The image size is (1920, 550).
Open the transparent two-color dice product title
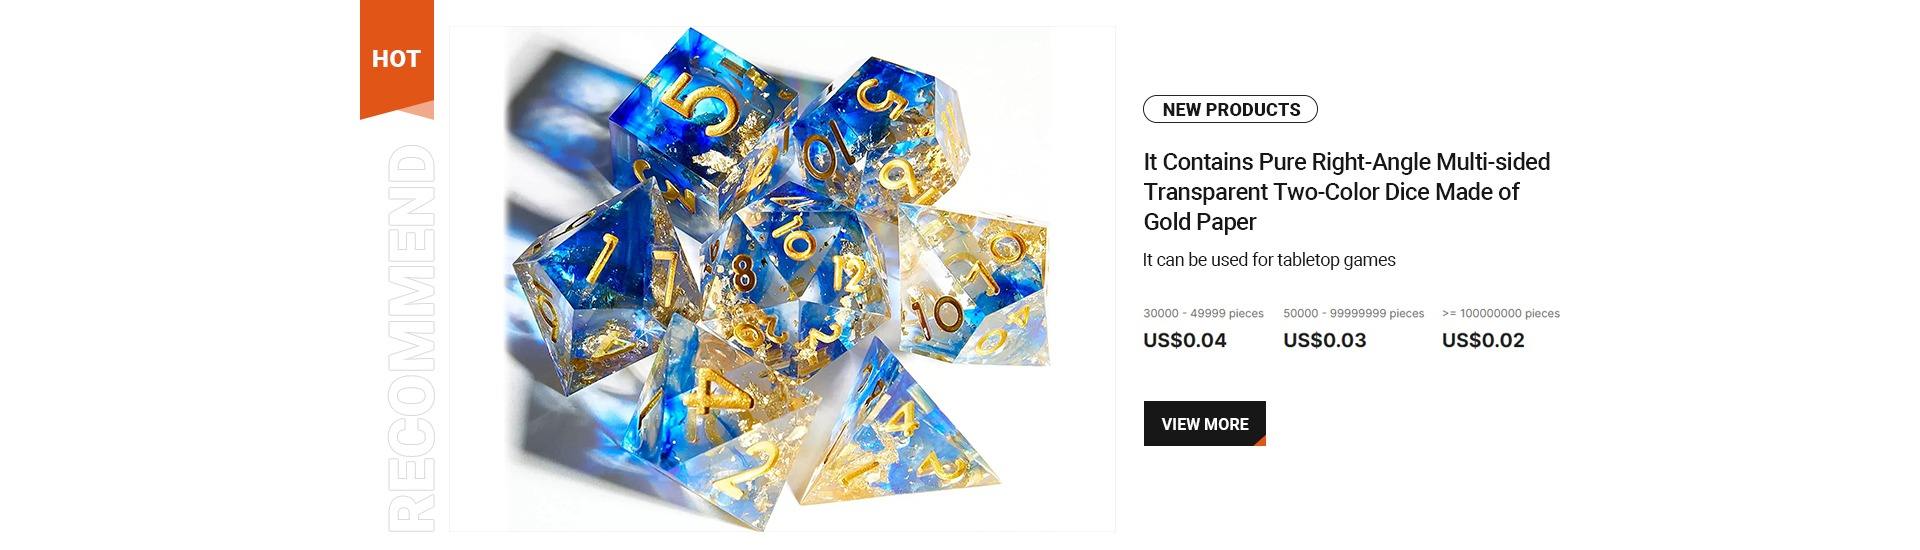1346,191
